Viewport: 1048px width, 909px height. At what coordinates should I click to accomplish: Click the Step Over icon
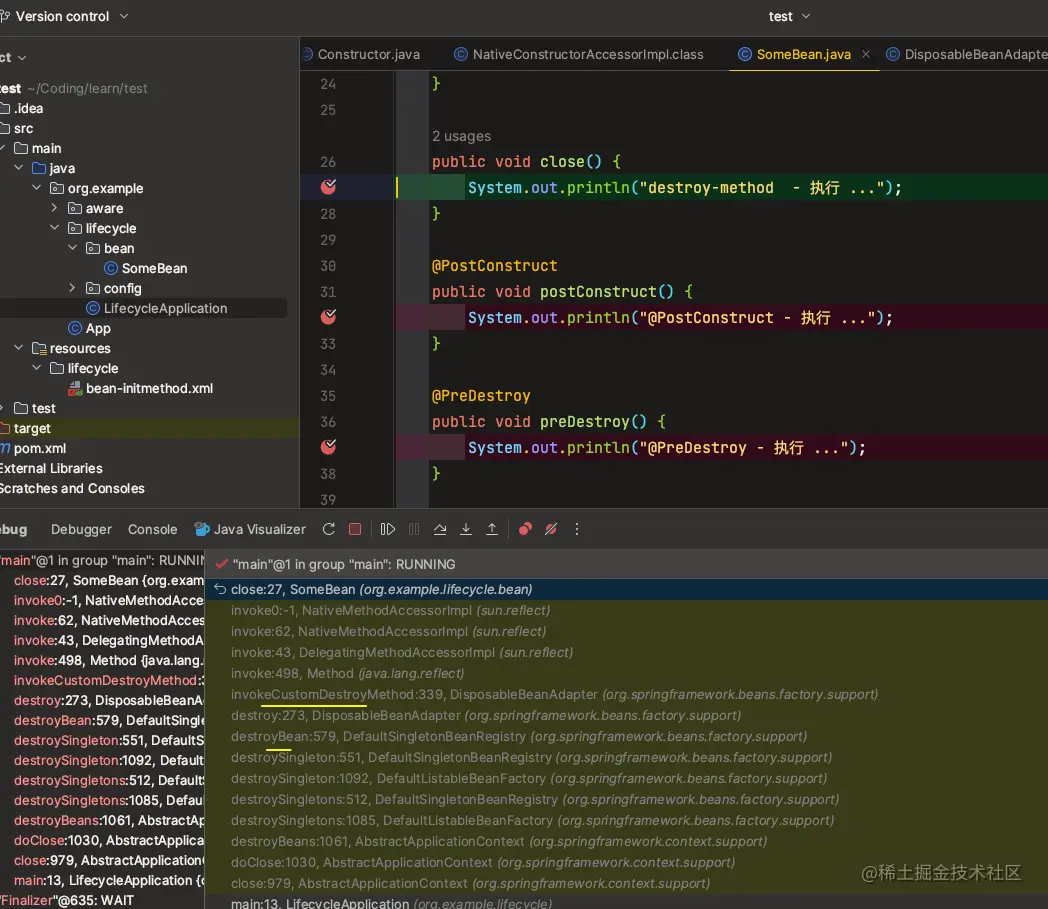coord(440,529)
